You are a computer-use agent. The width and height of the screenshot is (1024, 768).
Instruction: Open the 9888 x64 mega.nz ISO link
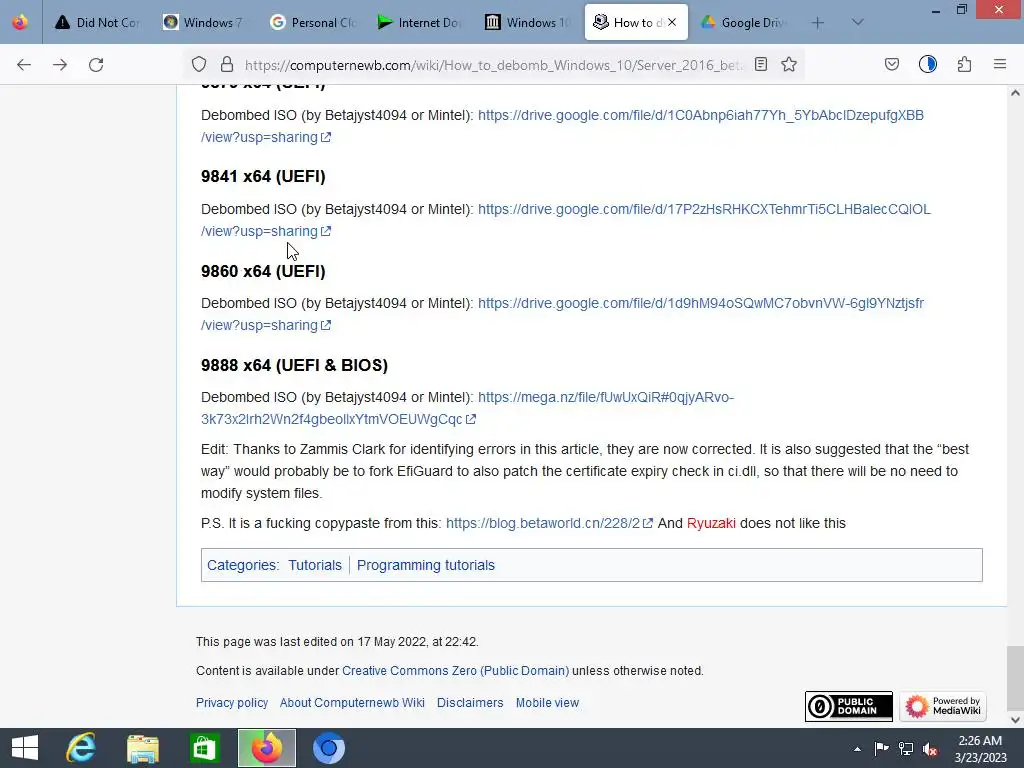(605, 398)
